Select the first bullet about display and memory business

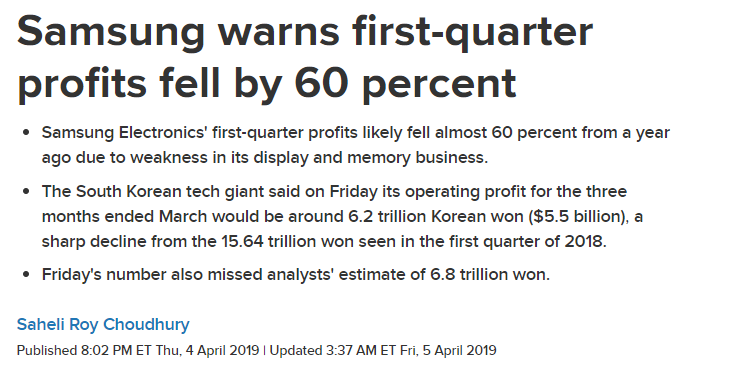pos(355,145)
